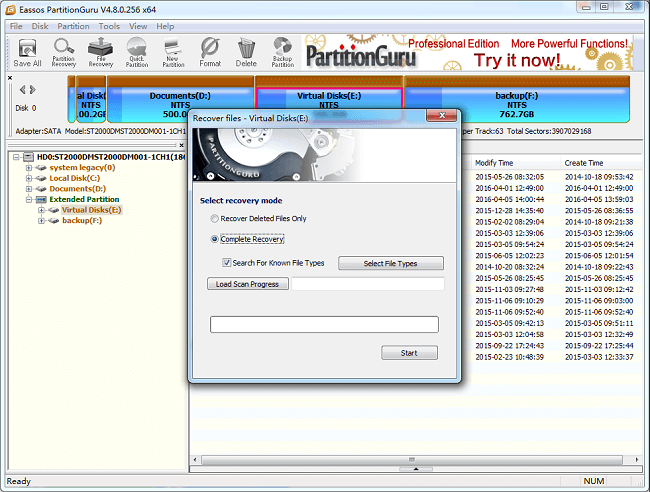Click the file list scroll right arrow
This screenshot has width=650, height=492.
click(x=637, y=460)
